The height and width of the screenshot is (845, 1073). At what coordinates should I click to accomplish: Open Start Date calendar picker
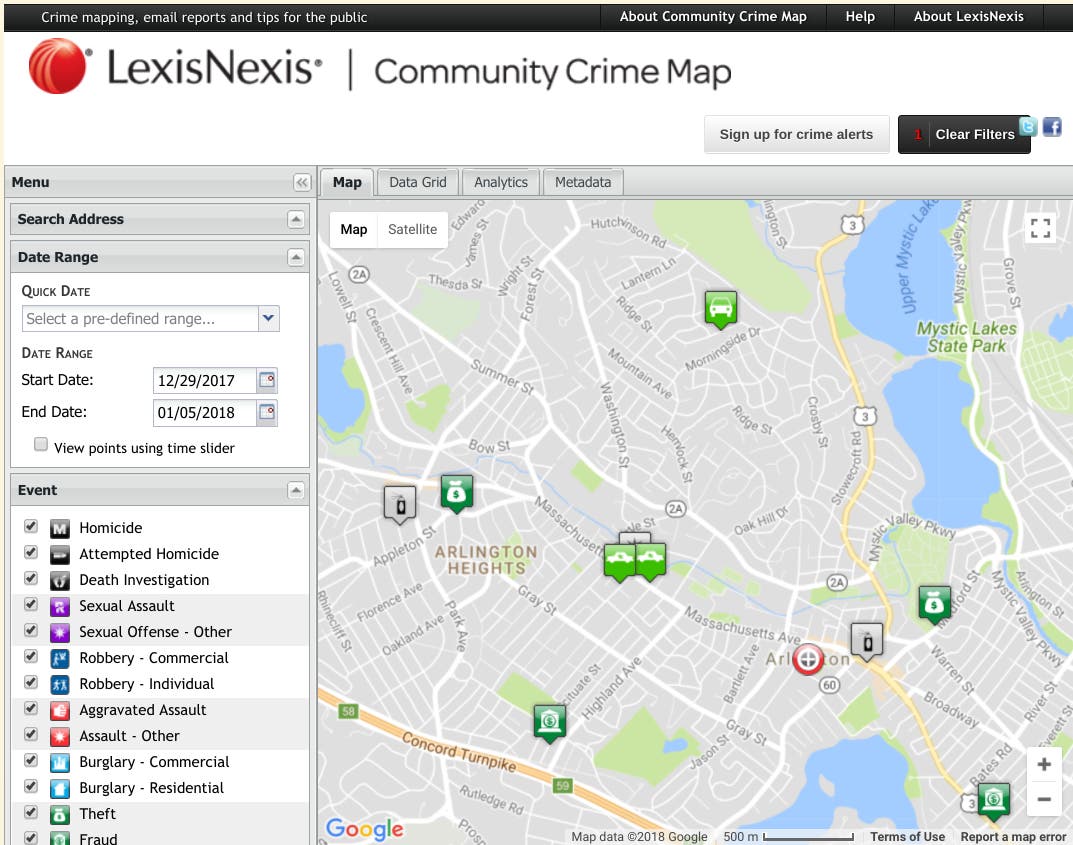click(266, 381)
